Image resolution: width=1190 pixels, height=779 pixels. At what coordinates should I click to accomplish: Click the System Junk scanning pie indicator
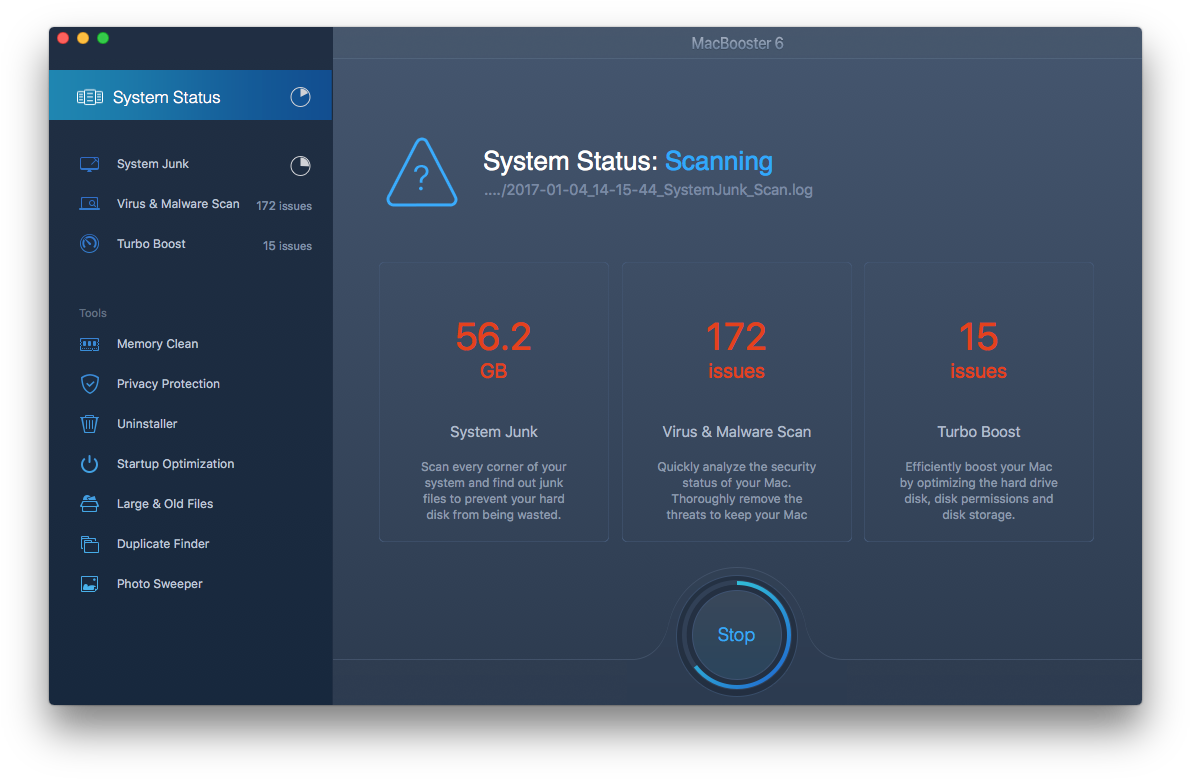pos(301,166)
